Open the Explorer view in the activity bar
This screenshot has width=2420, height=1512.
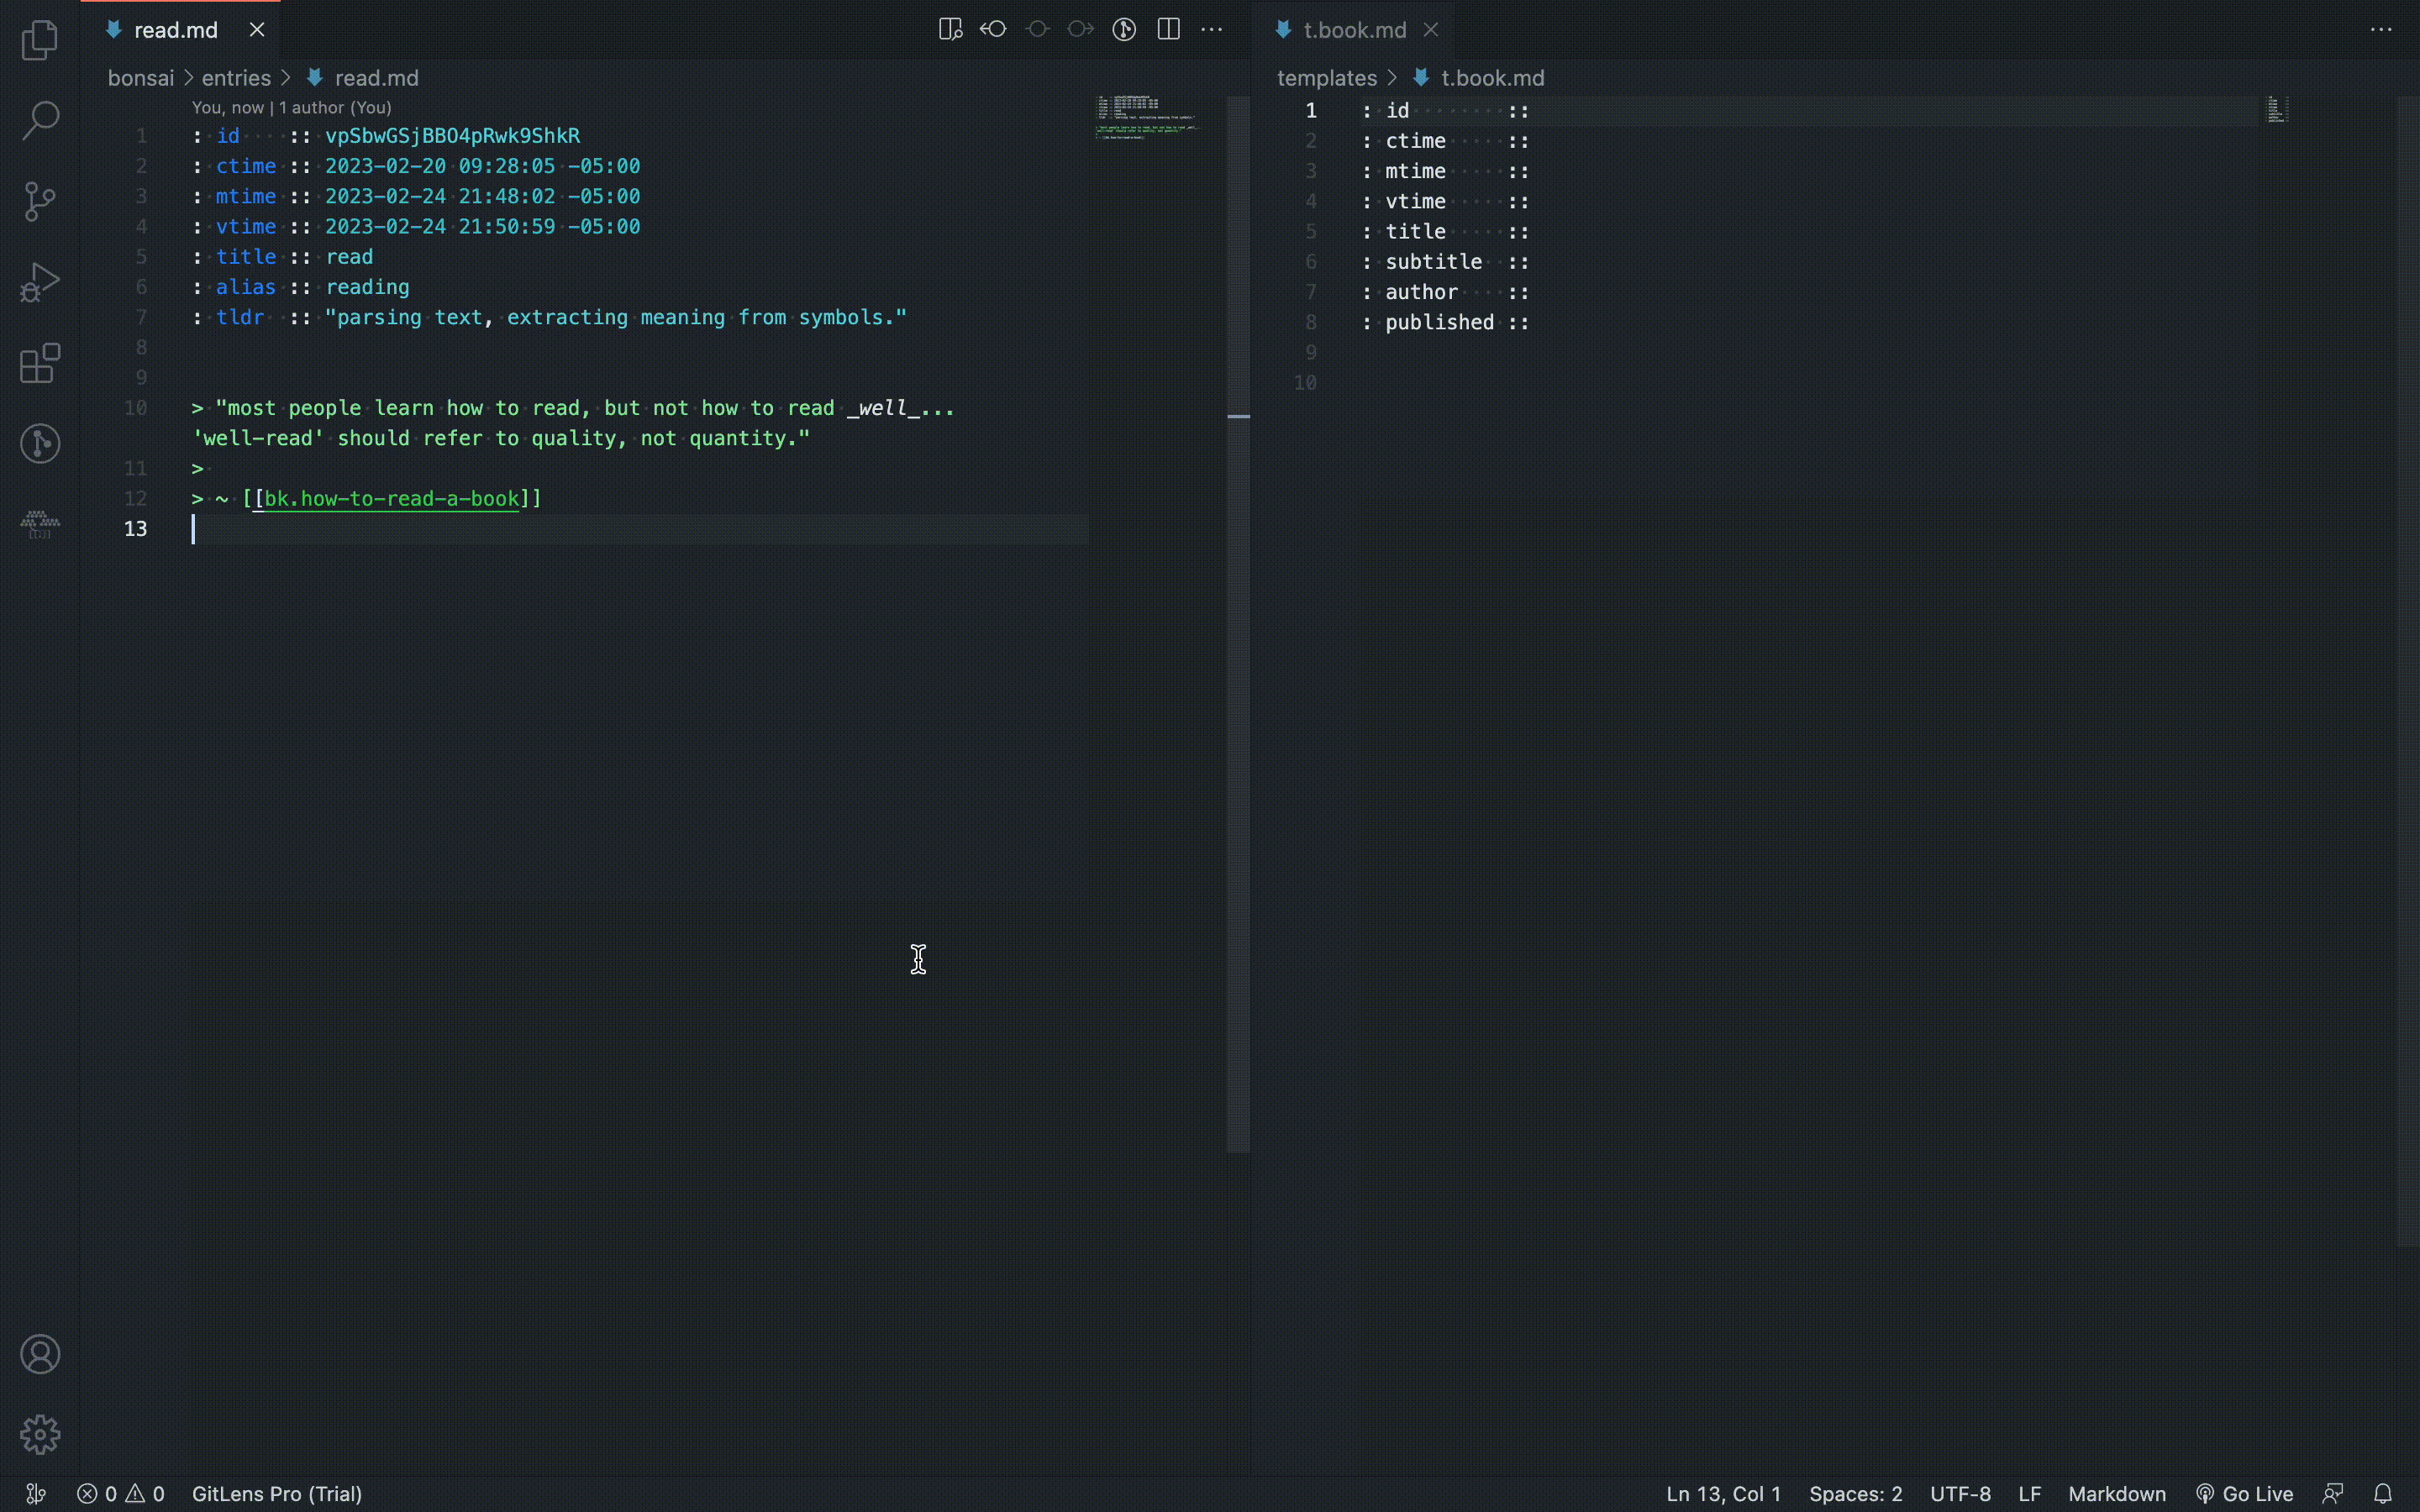(x=40, y=40)
